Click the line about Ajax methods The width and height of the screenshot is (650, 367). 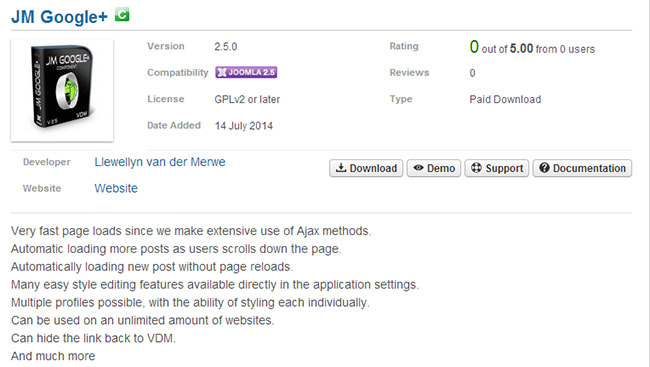click(191, 231)
